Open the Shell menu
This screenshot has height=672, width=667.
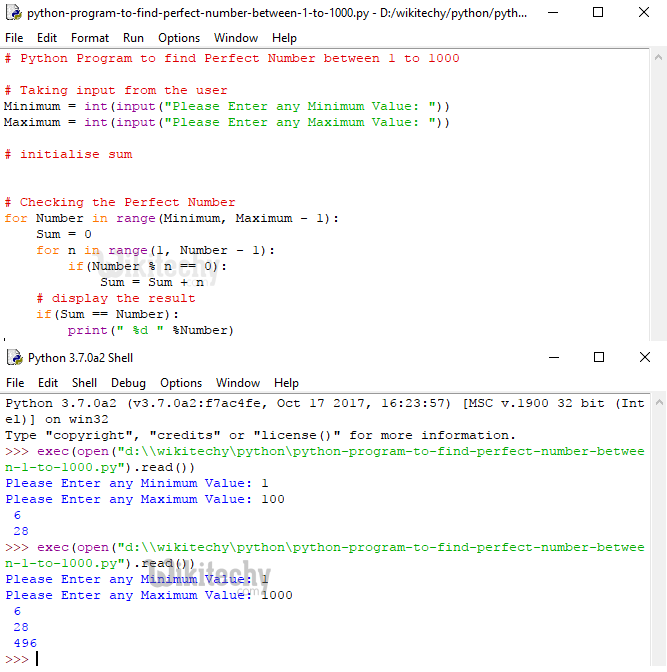pyautogui.click(x=85, y=383)
